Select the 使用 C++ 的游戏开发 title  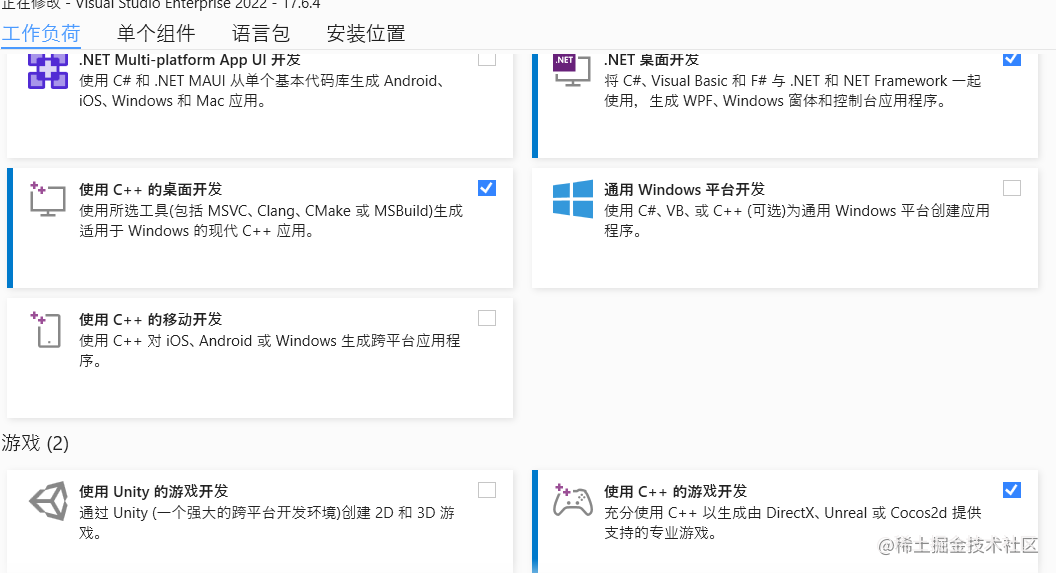(x=675, y=492)
